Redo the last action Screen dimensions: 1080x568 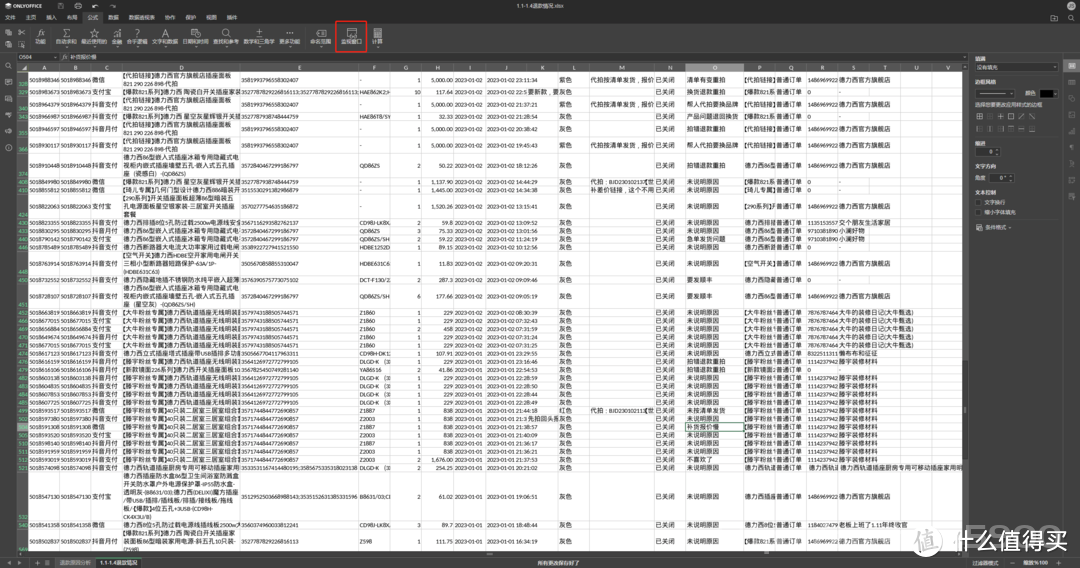(113, 6)
